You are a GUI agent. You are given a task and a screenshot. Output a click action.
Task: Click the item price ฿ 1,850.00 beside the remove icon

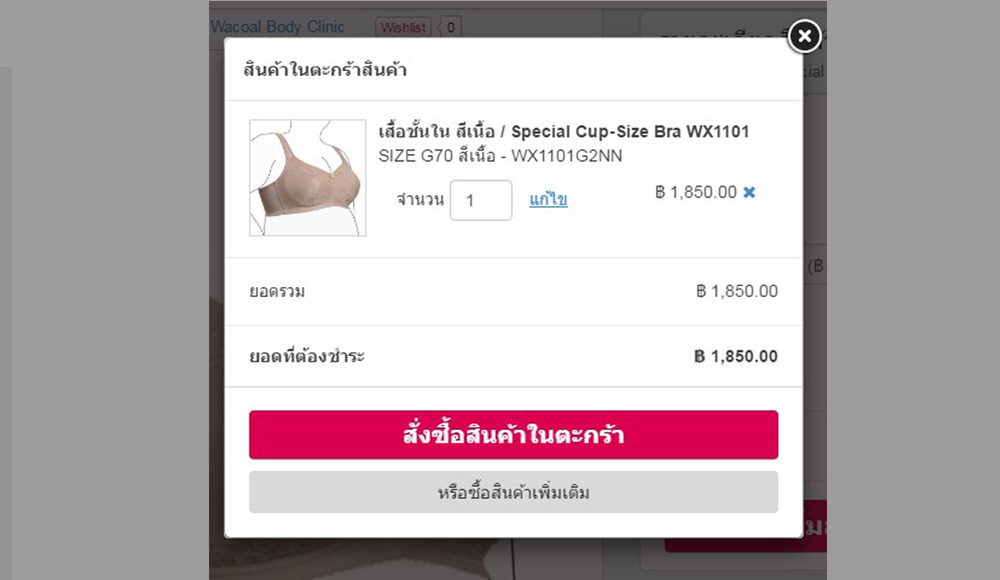click(696, 192)
